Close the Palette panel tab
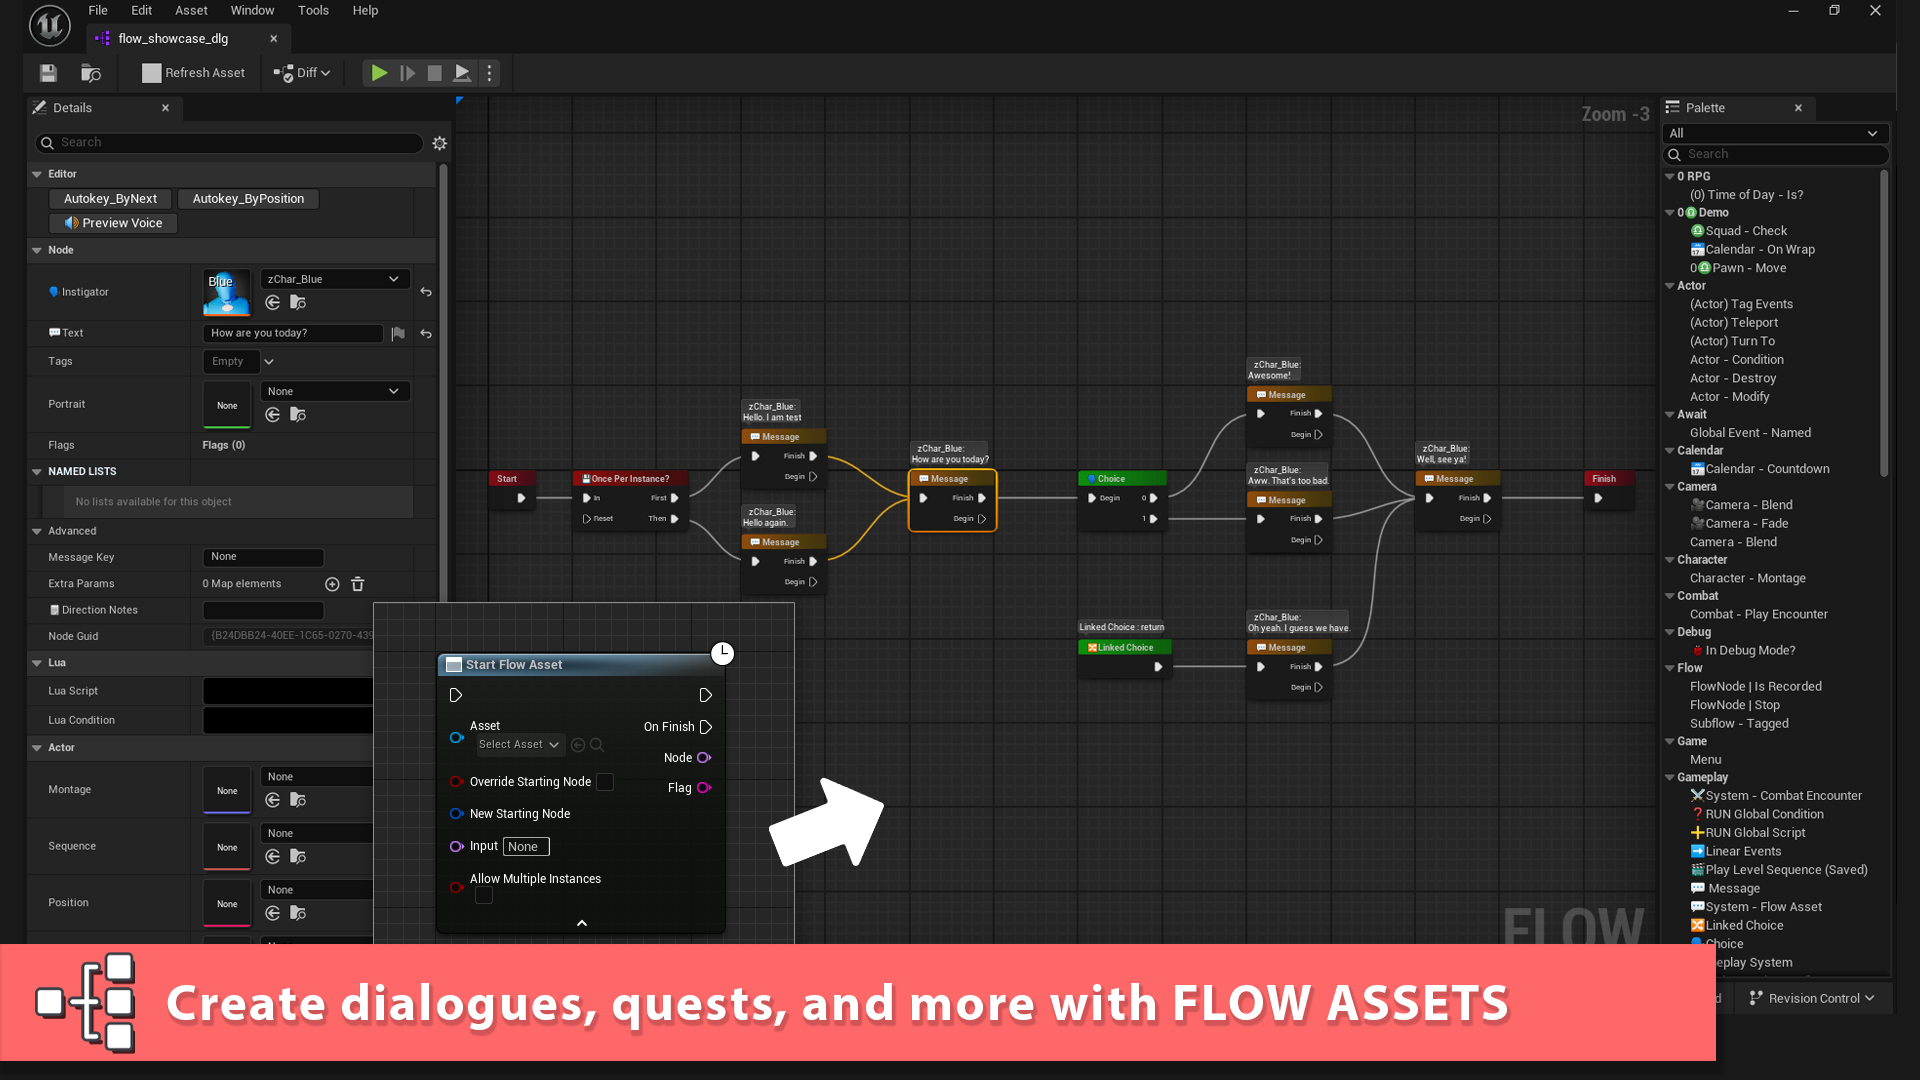The width and height of the screenshot is (1920, 1080). click(x=1798, y=108)
